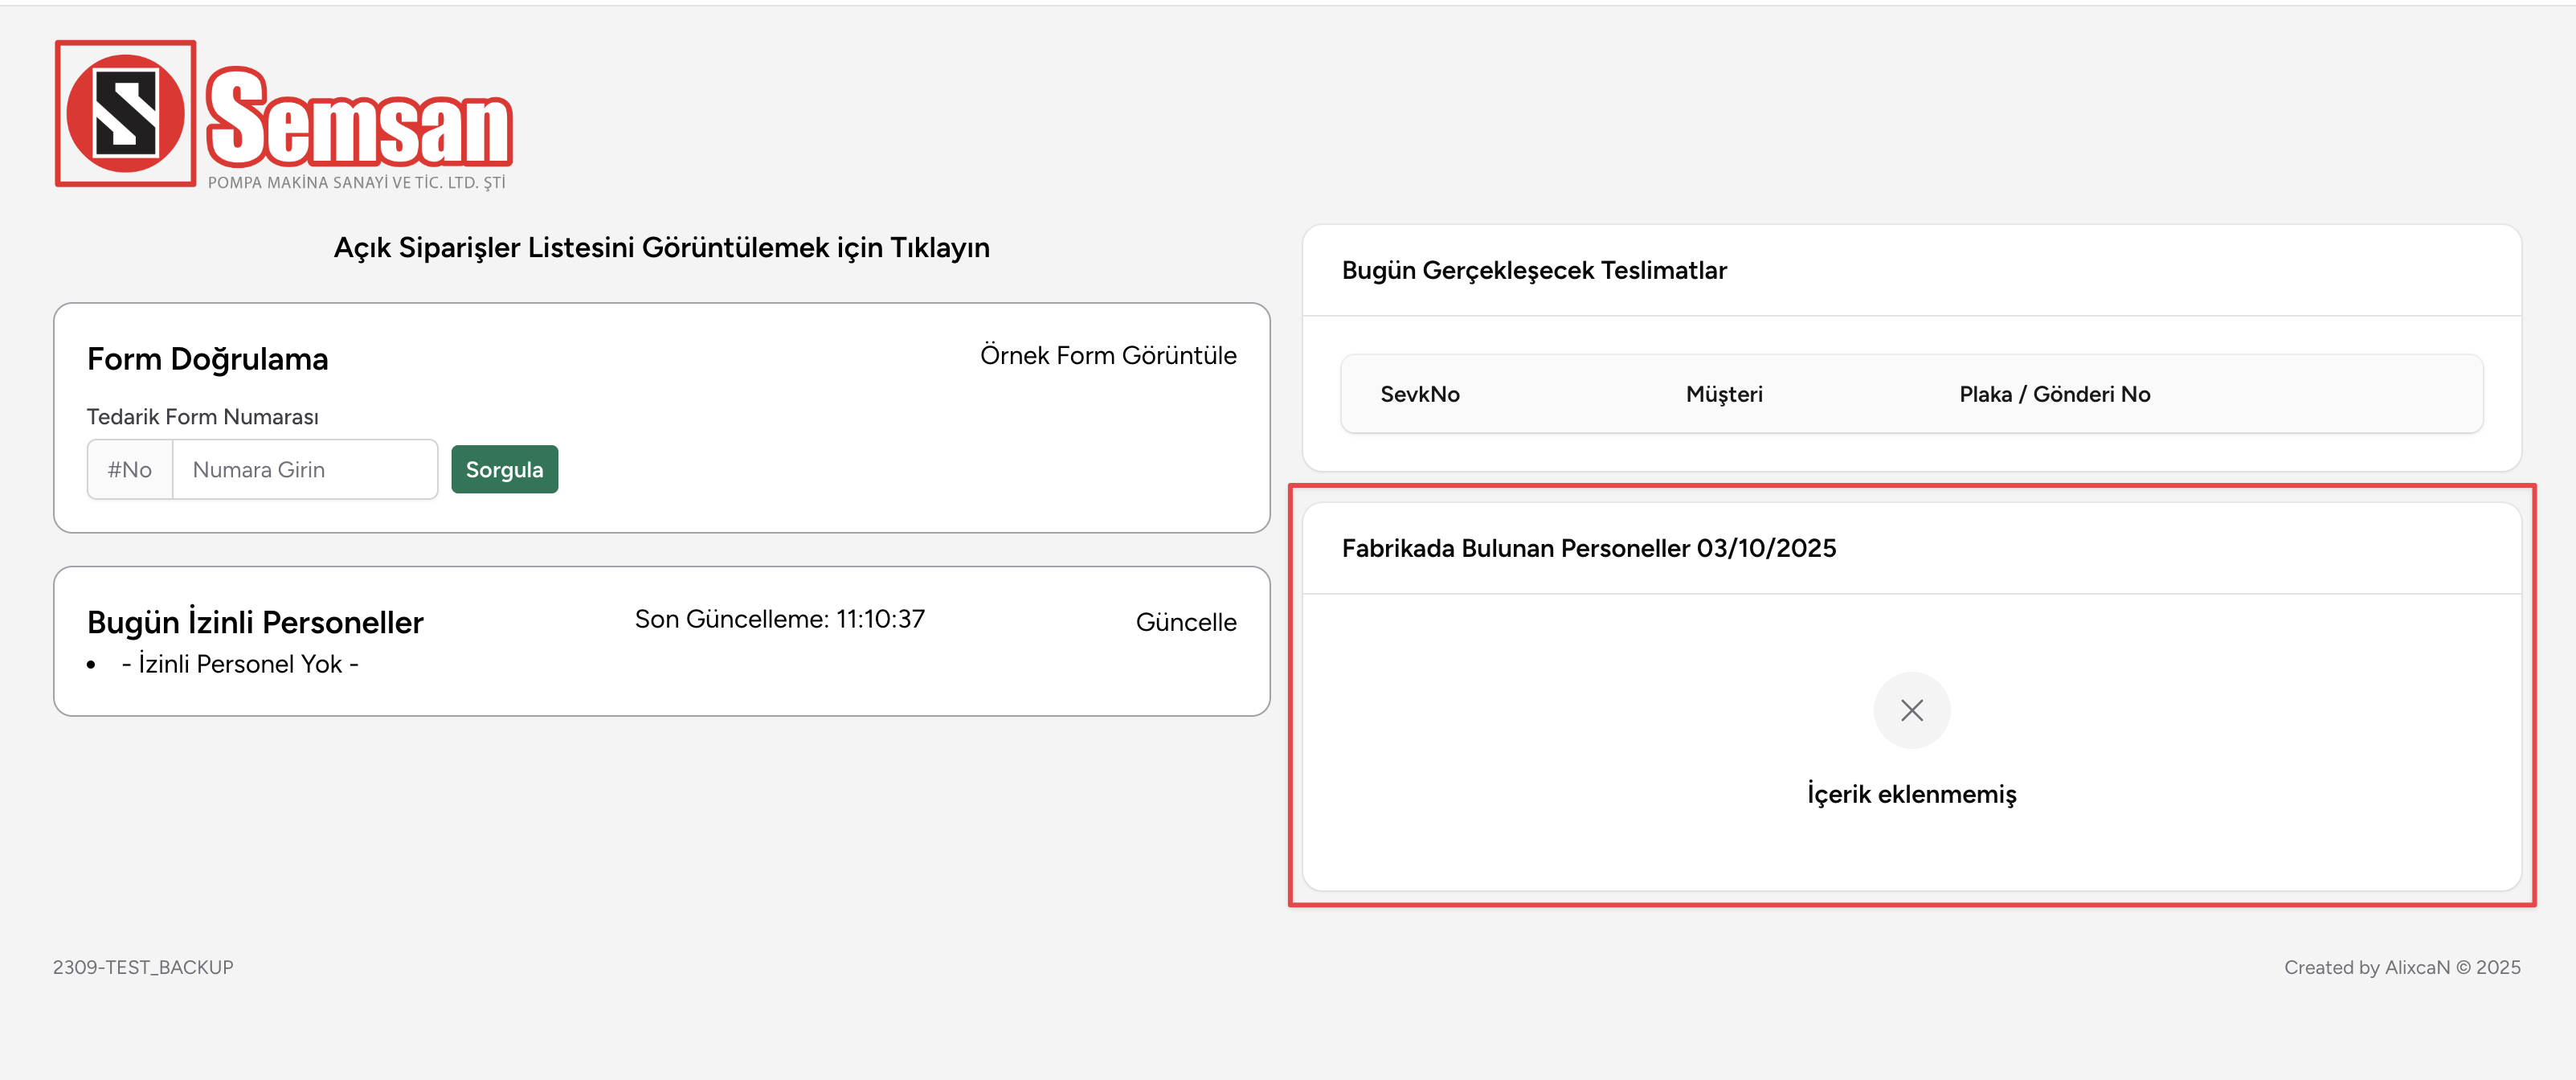The height and width of the screenshot is (1080, 2576).
Task: Click Güncelle to refresh leave list
Action: coord(1186,622)
